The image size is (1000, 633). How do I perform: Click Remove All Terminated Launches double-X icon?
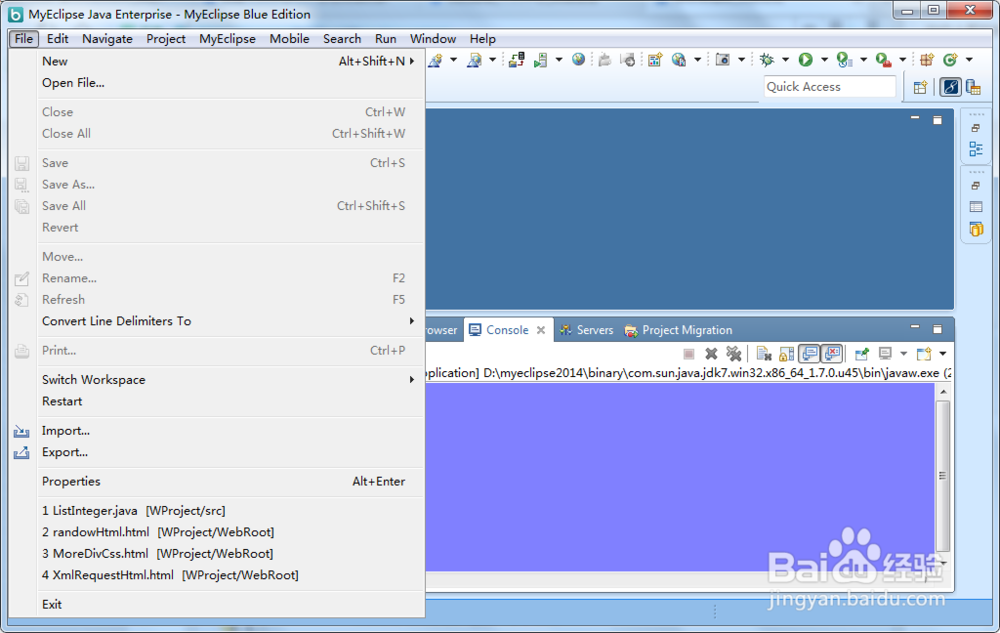[x=734, y=353]
